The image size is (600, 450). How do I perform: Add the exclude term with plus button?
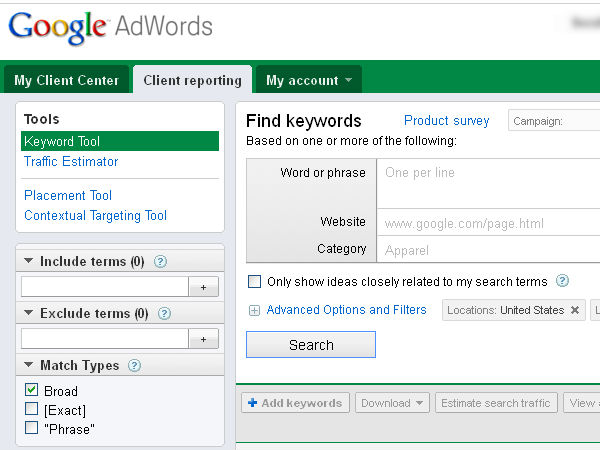point(204,339)
